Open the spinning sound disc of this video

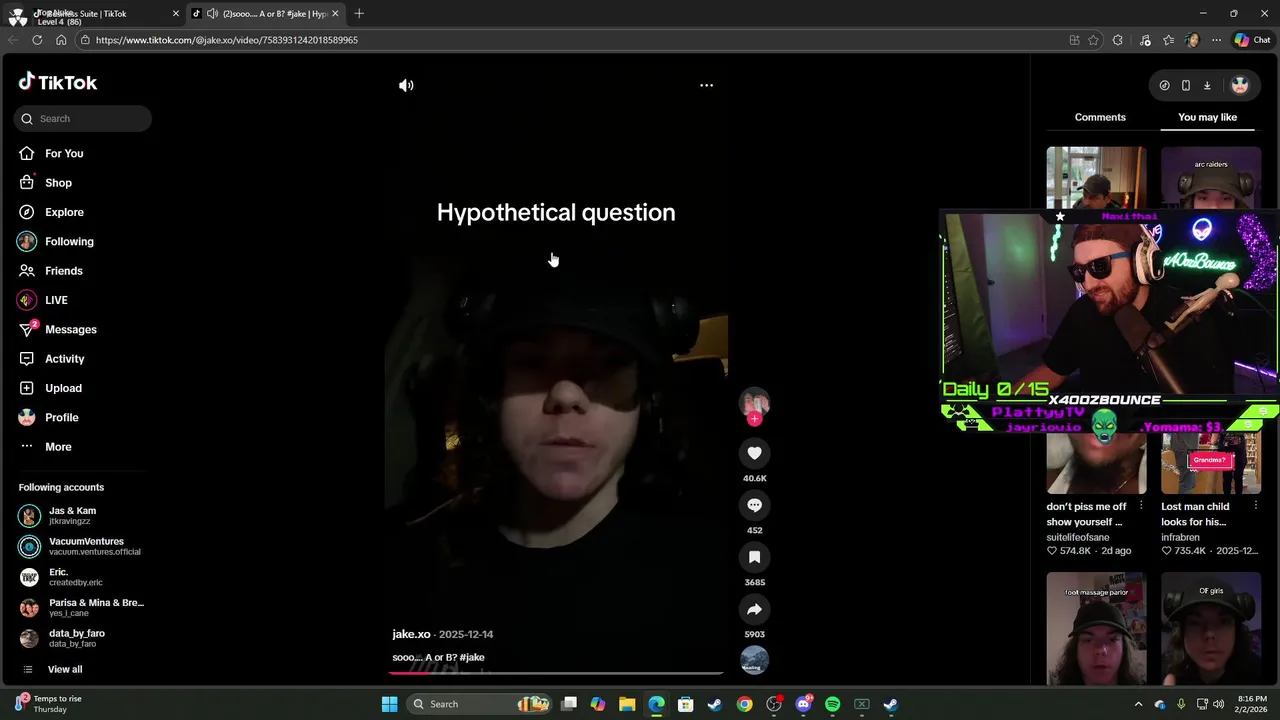(754, 660)
